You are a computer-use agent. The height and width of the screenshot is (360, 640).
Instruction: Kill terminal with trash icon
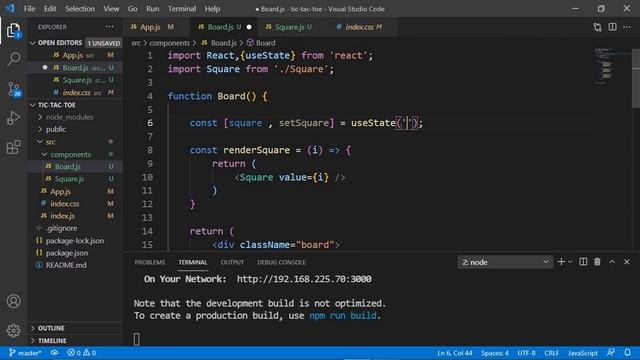point(597,262)
